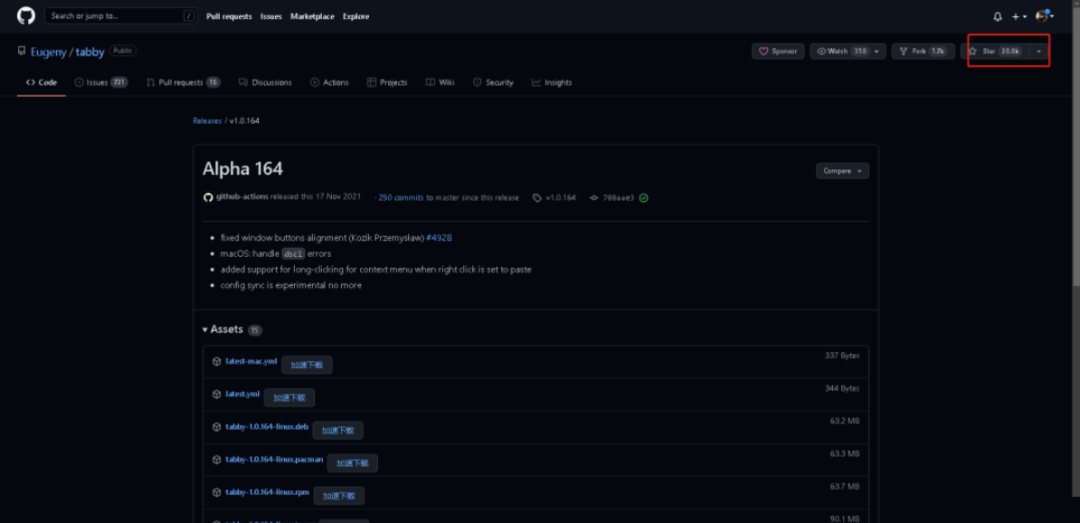1080x523 pixels.
Task: Open the user avatar menu
Action: [1044, 16]
